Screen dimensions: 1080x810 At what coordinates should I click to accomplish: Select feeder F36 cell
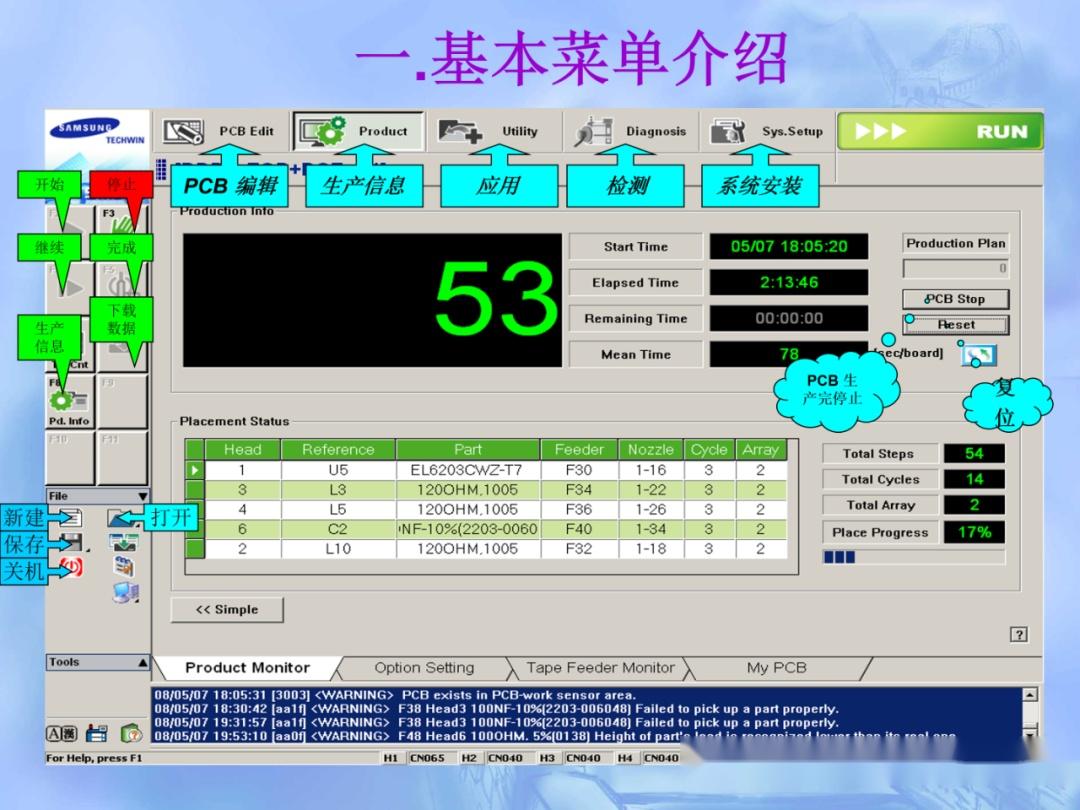(x=579, y=509)
